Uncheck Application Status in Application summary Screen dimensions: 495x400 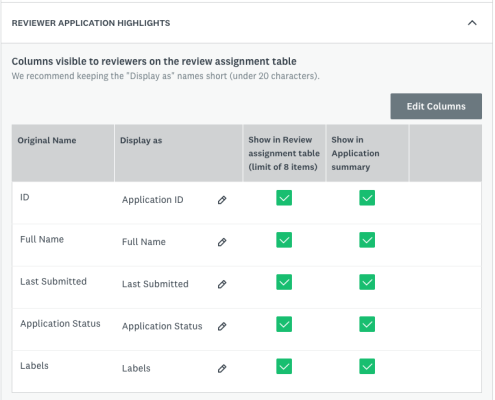click(367, 324)
